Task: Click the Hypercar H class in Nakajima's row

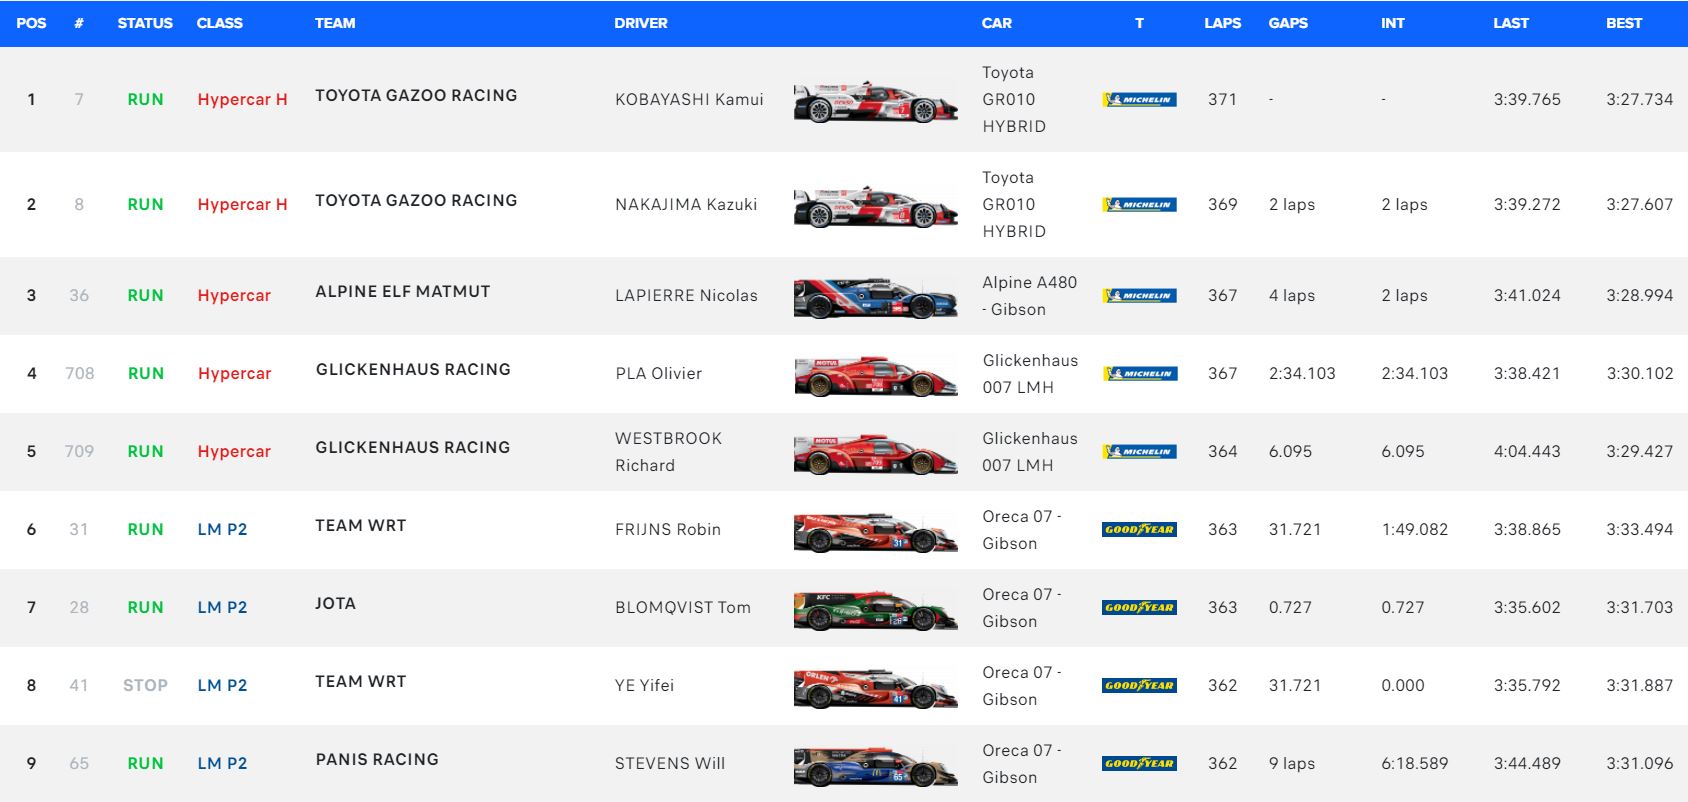Action: pos(242,205)
